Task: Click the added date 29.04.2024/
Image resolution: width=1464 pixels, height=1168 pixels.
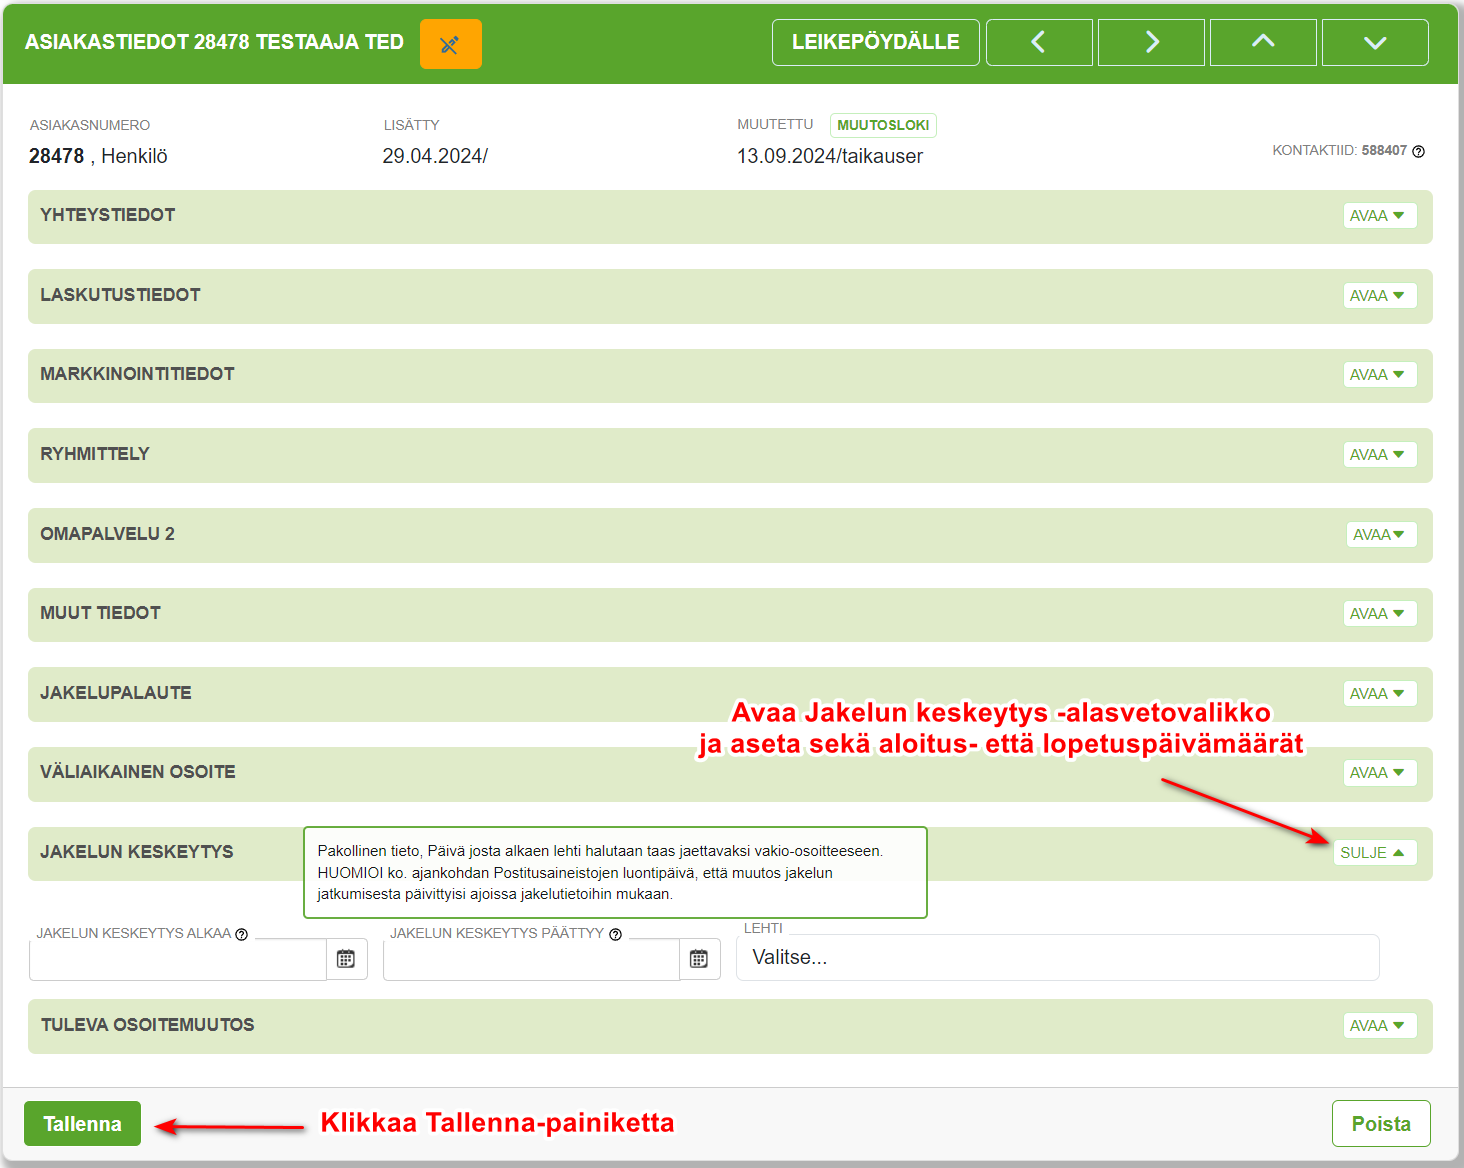Action: 435,156
